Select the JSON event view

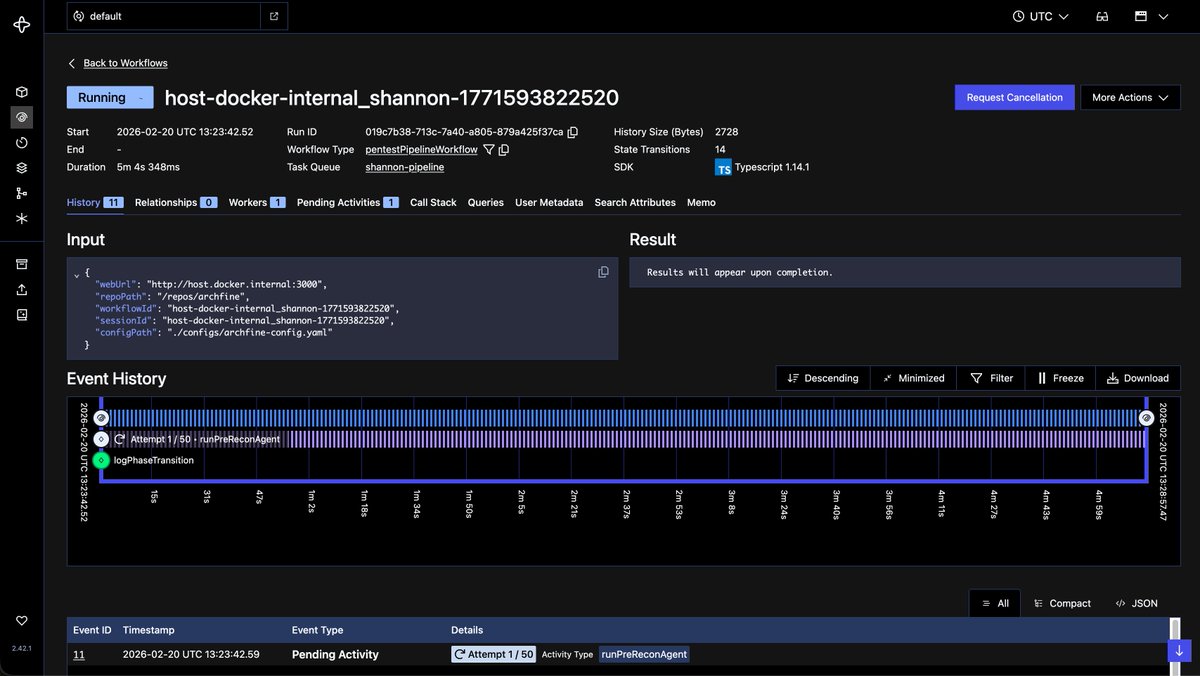click(x=1137, y=603)
